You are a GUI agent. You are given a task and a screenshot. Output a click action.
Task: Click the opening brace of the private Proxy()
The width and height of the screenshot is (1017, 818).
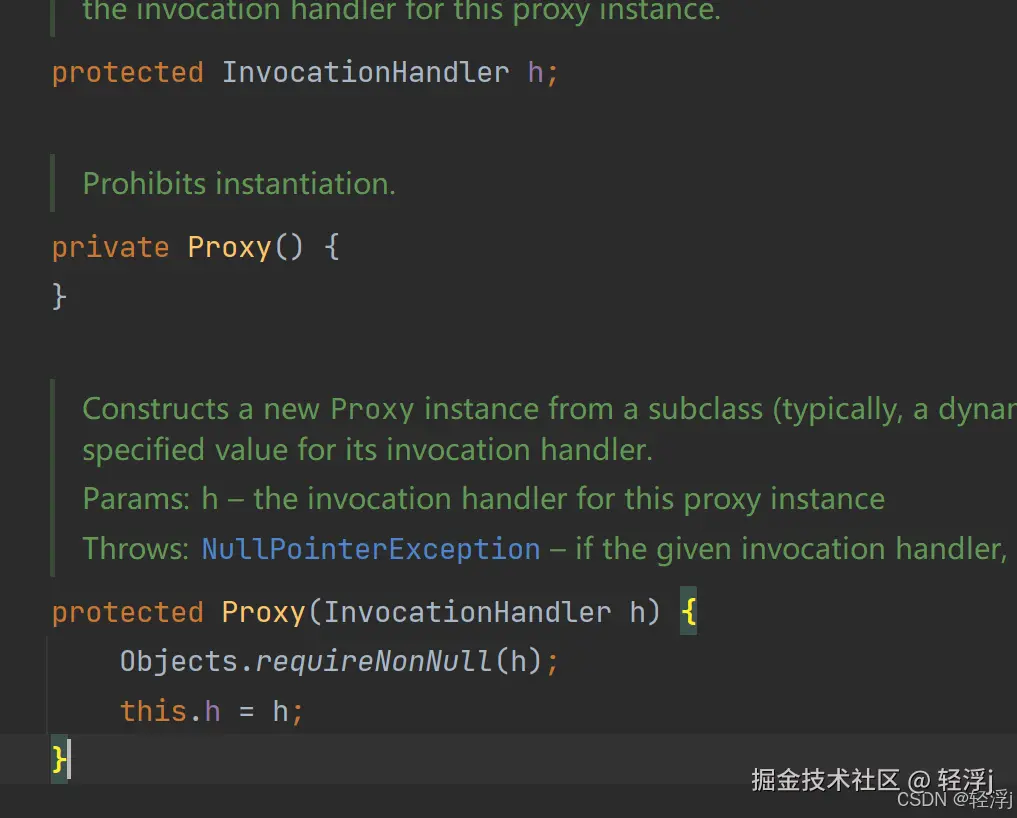point(332,247)
